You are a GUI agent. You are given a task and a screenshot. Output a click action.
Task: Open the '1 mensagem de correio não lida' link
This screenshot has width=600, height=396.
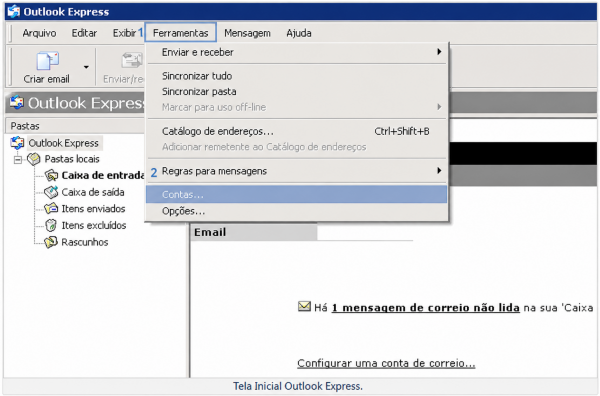(426, 308)
